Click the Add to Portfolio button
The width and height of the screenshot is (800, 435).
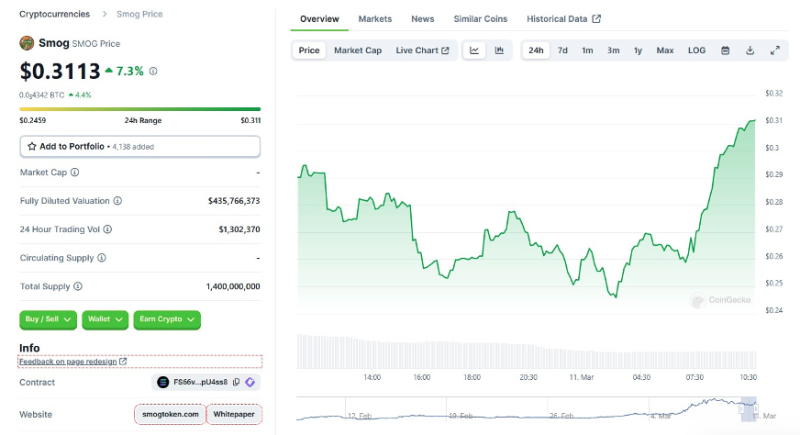click(x=140, y=146)
